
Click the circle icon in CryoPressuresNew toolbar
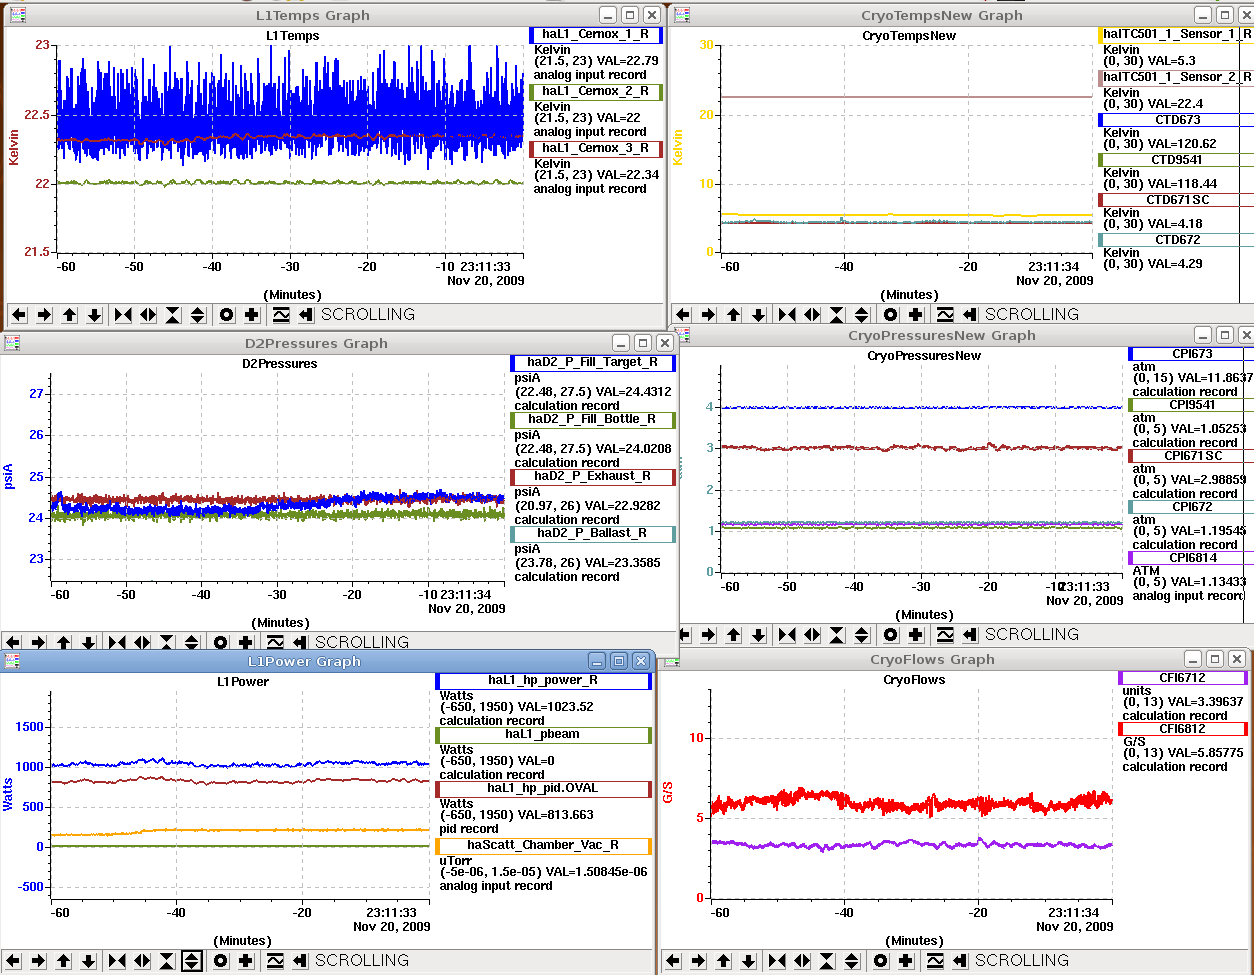click(891, 634)
